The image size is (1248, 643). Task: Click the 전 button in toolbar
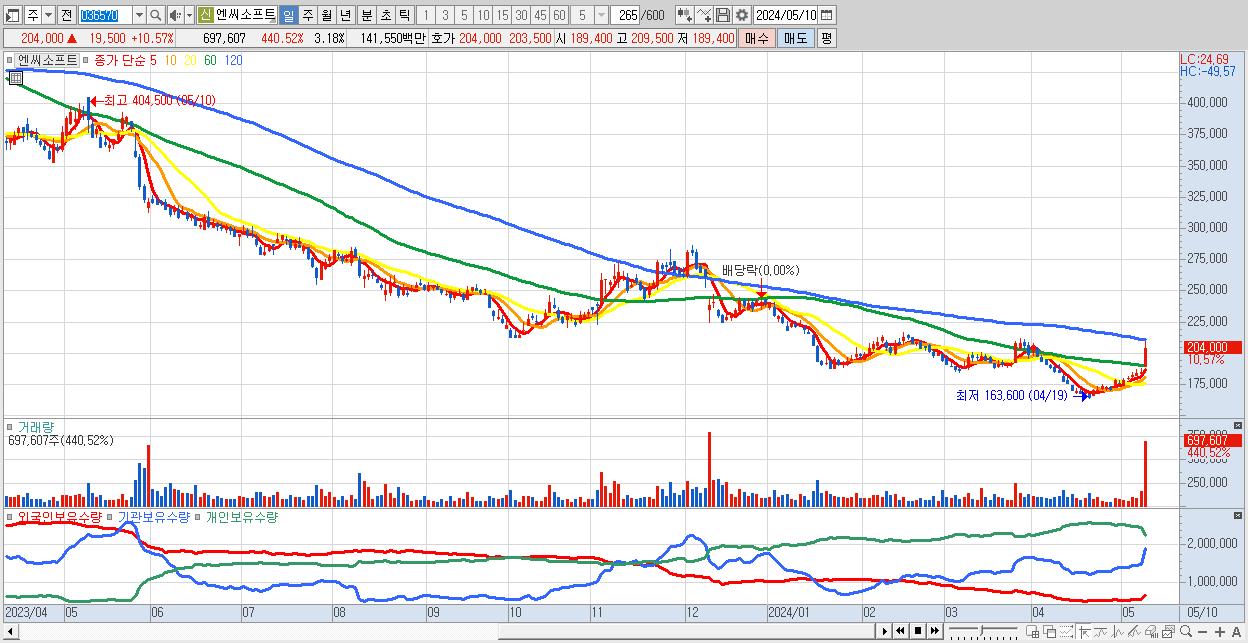click(66, 15)
